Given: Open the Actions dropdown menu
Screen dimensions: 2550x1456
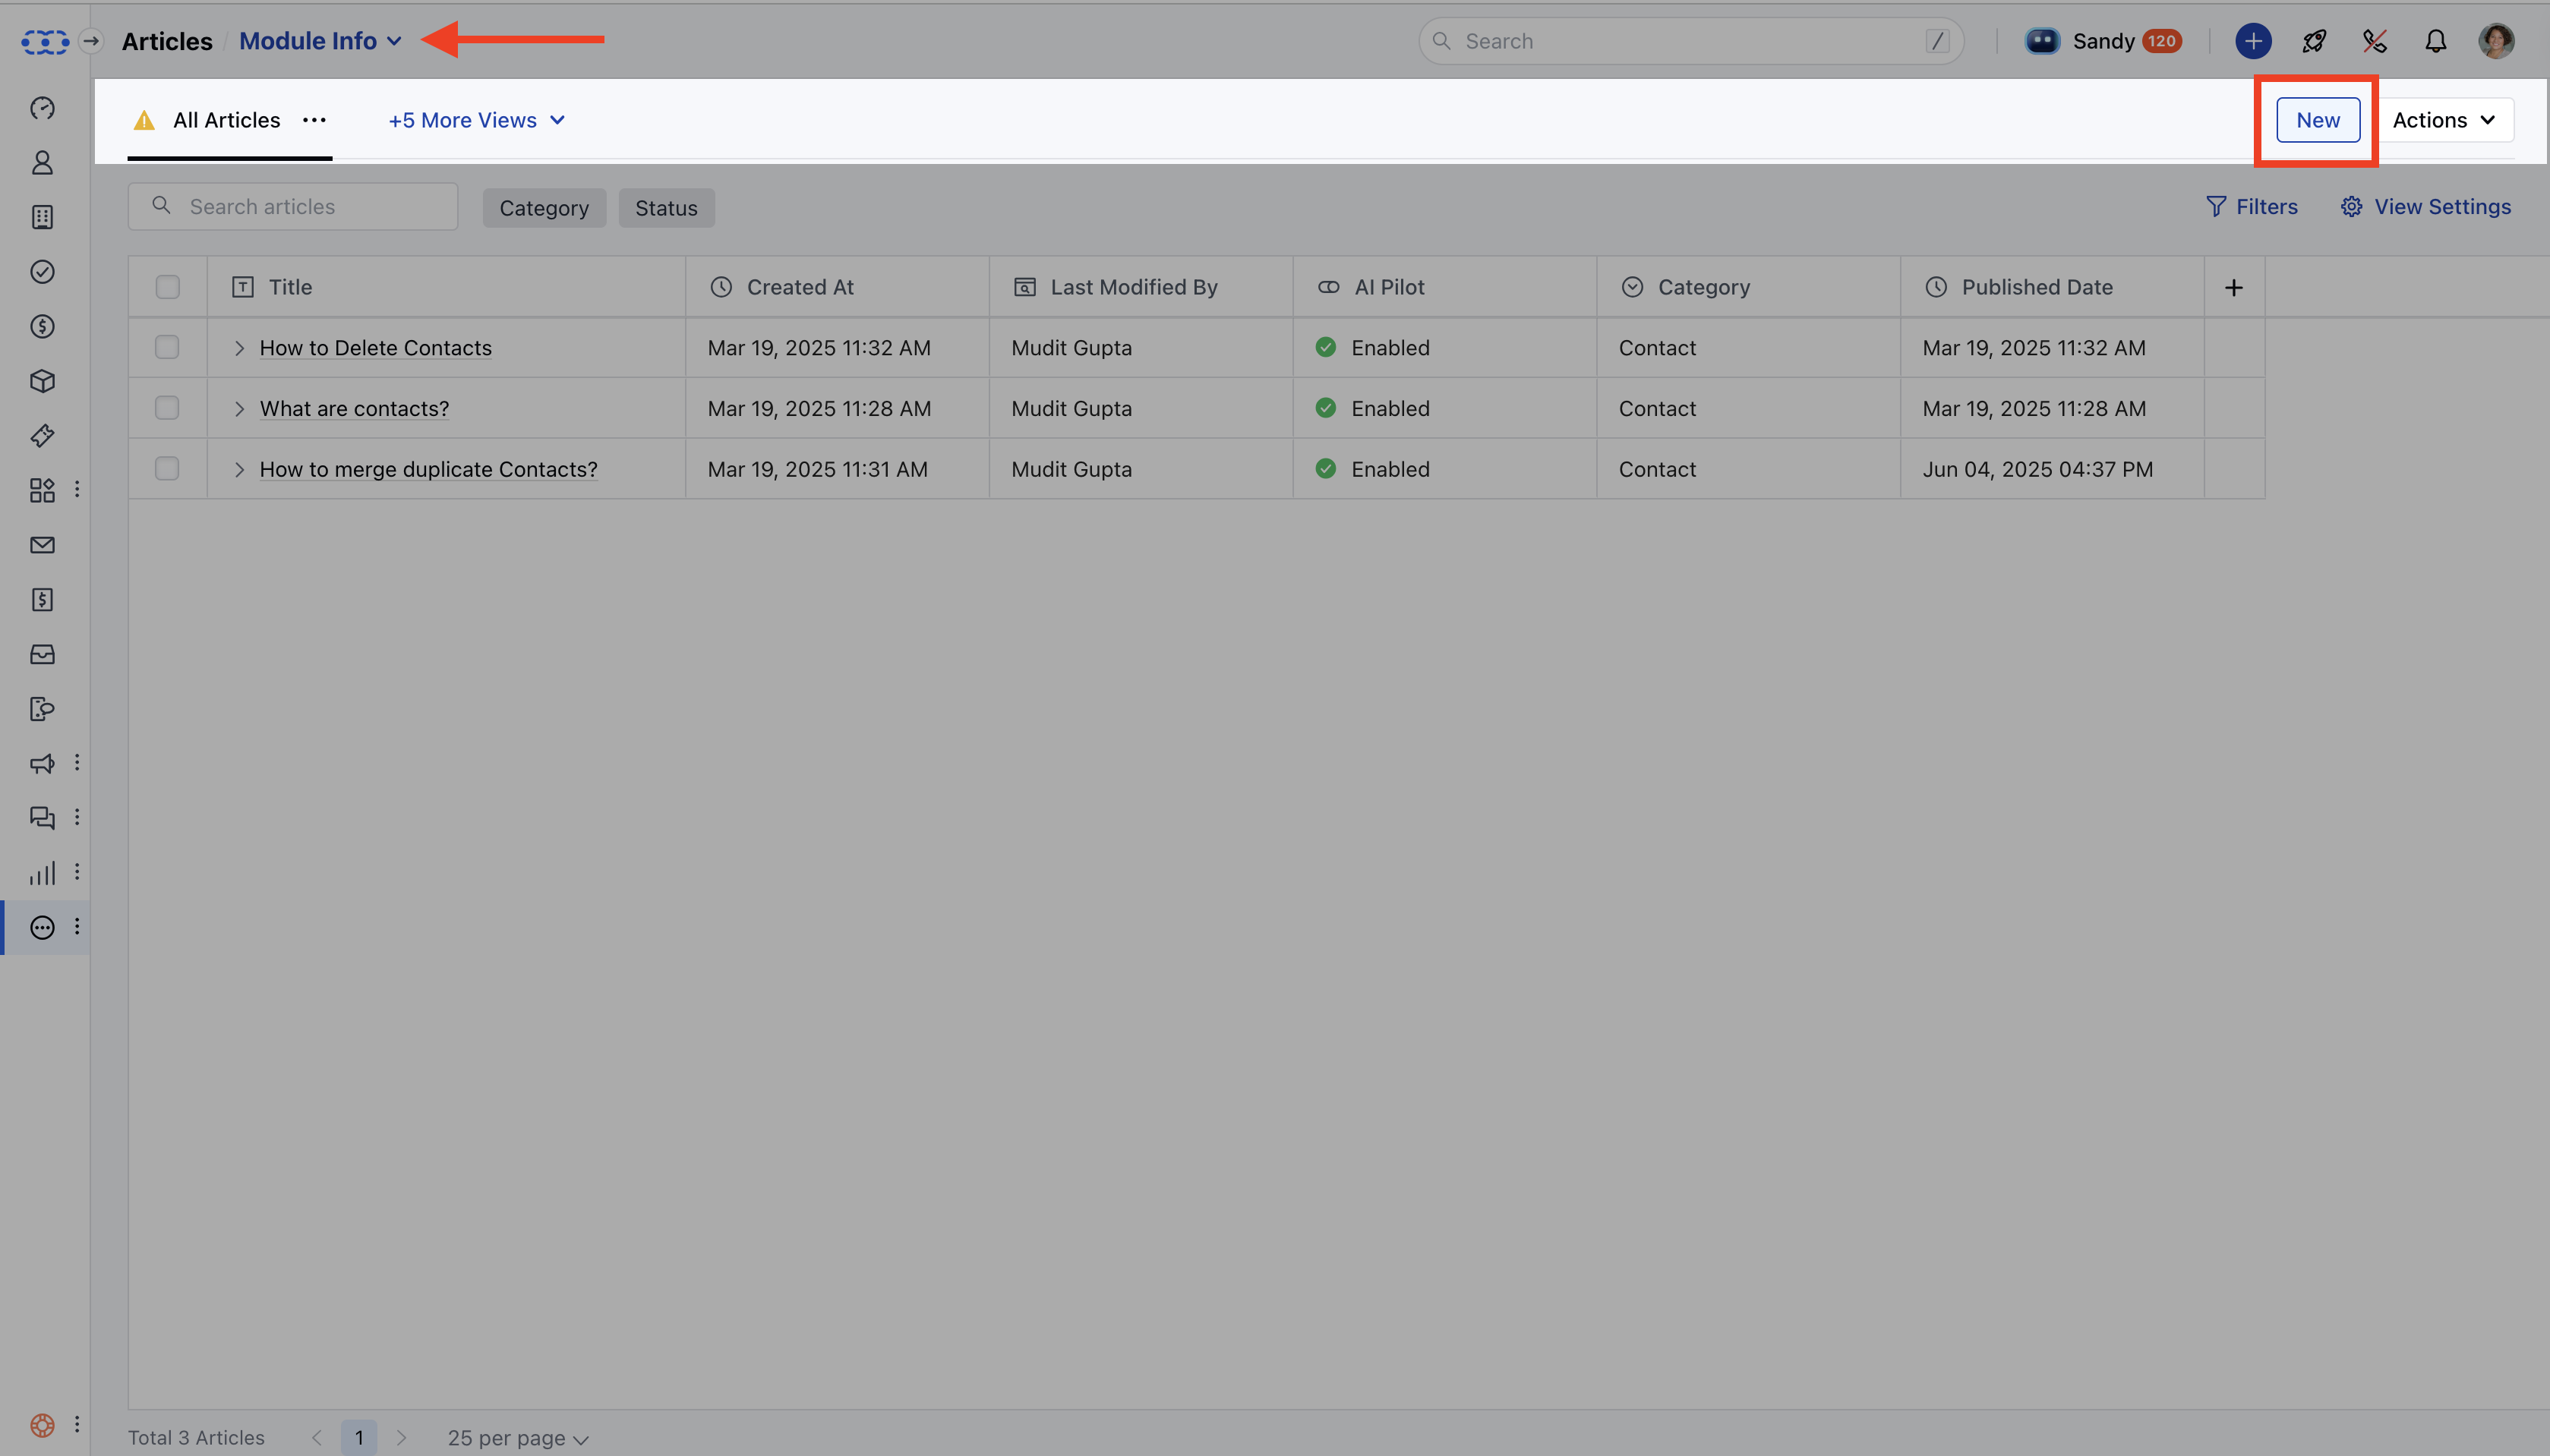Looking at the screenshot, I should pos(2443,120).
